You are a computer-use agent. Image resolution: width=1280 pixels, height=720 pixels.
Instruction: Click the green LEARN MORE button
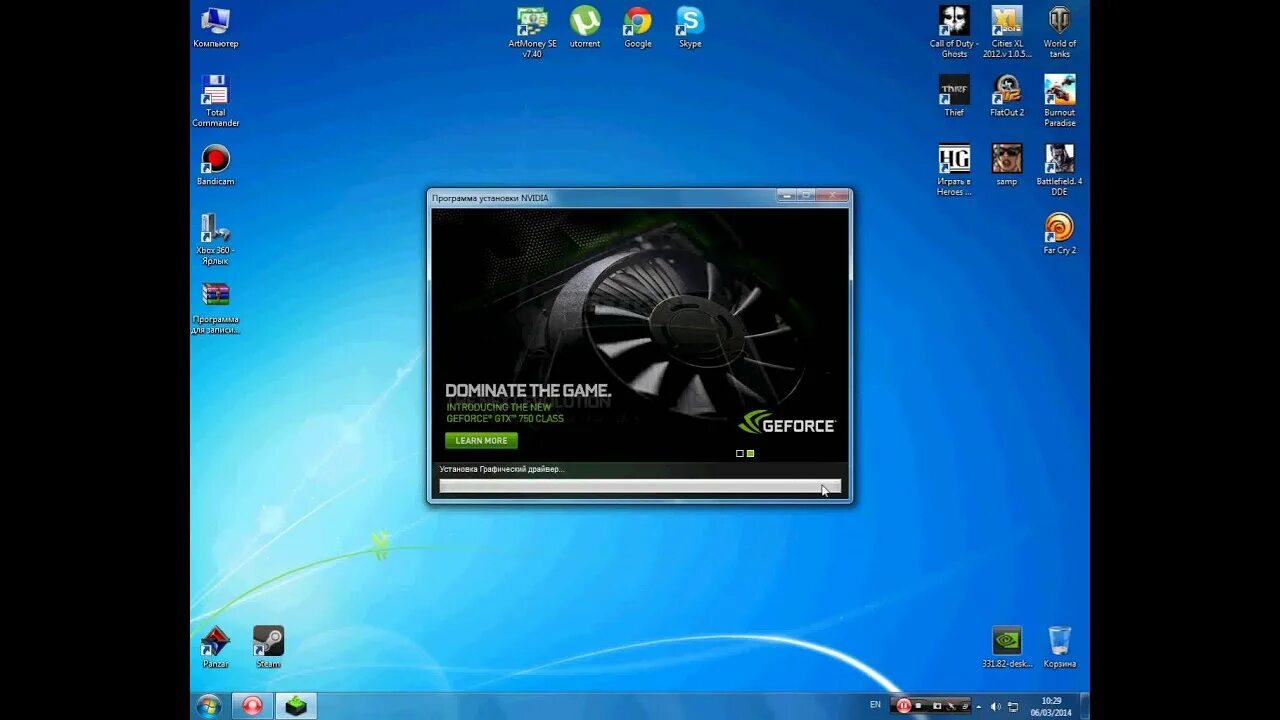(x=481, y=441)
